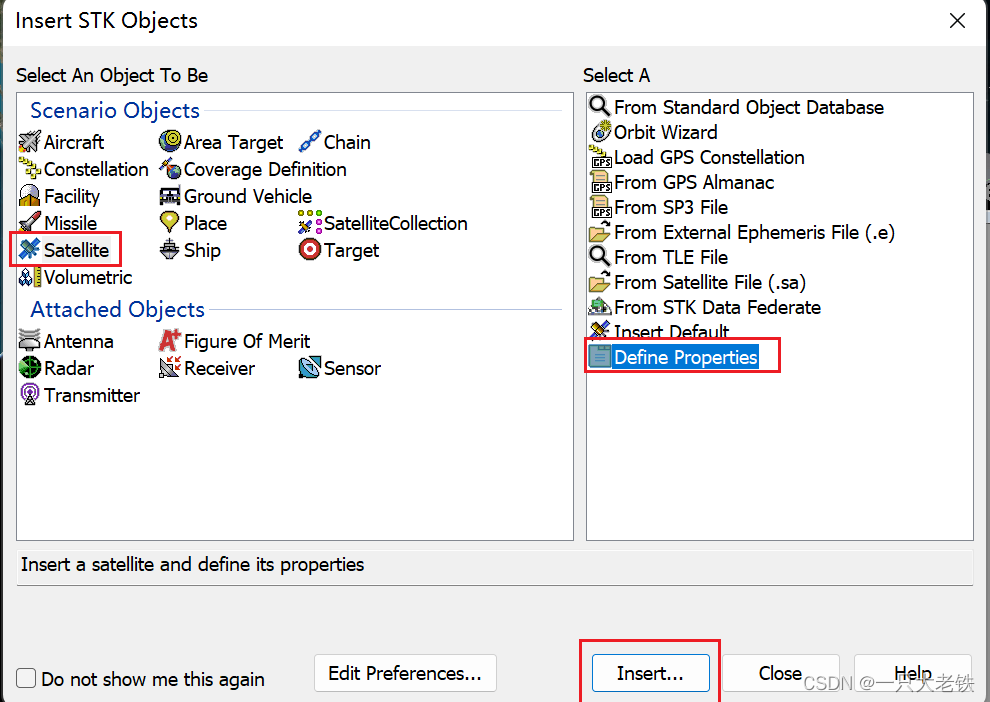Open Edit Preferences dialog

pyautogui.click(x=405, y=674)
